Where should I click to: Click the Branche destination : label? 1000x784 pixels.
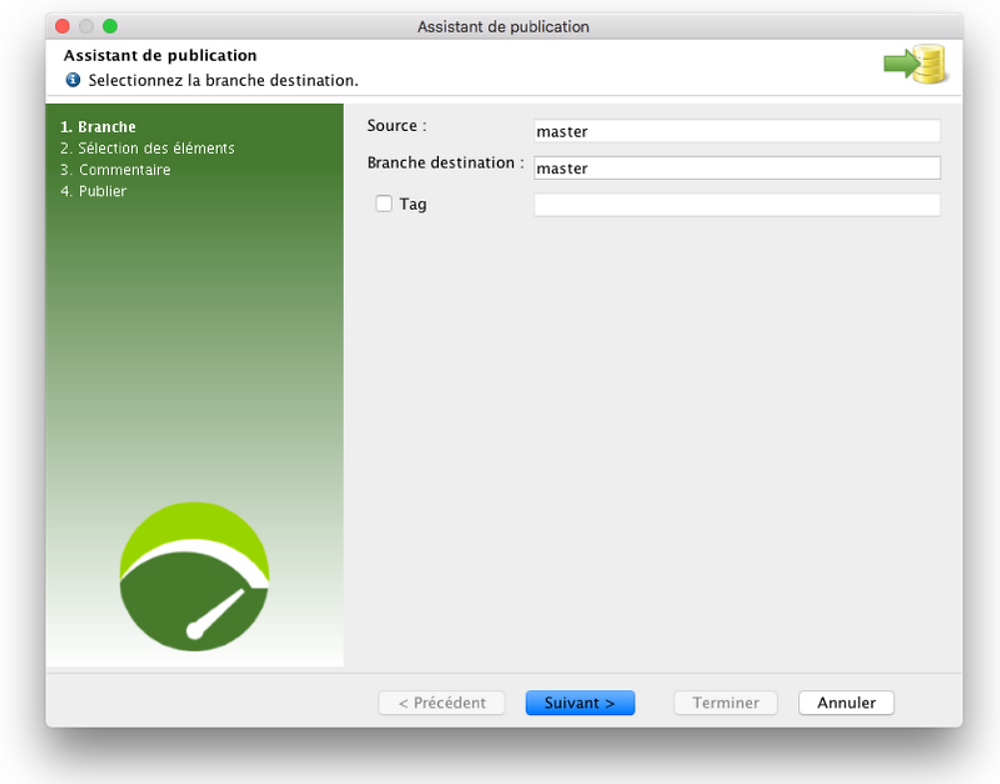tap(445, 163)
